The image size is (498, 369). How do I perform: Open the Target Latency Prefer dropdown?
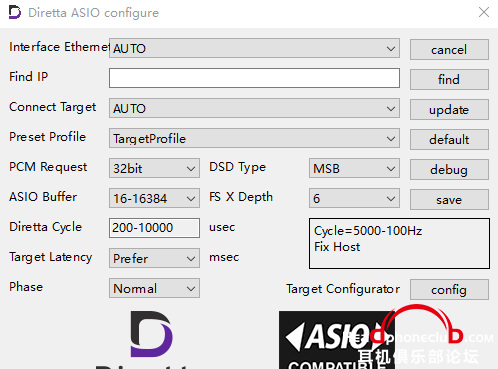click(x=154, y=258)
